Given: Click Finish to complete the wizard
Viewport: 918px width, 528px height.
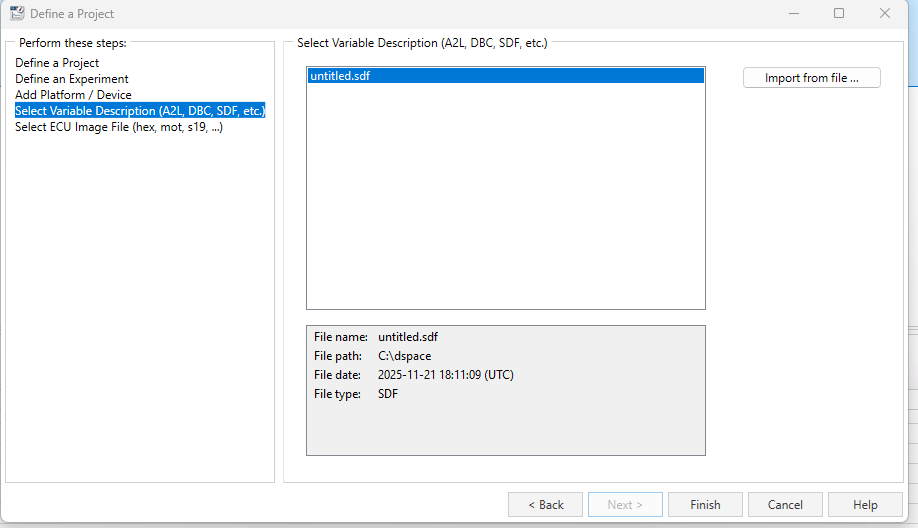Looking at the screenshot, I should point(705,505).
